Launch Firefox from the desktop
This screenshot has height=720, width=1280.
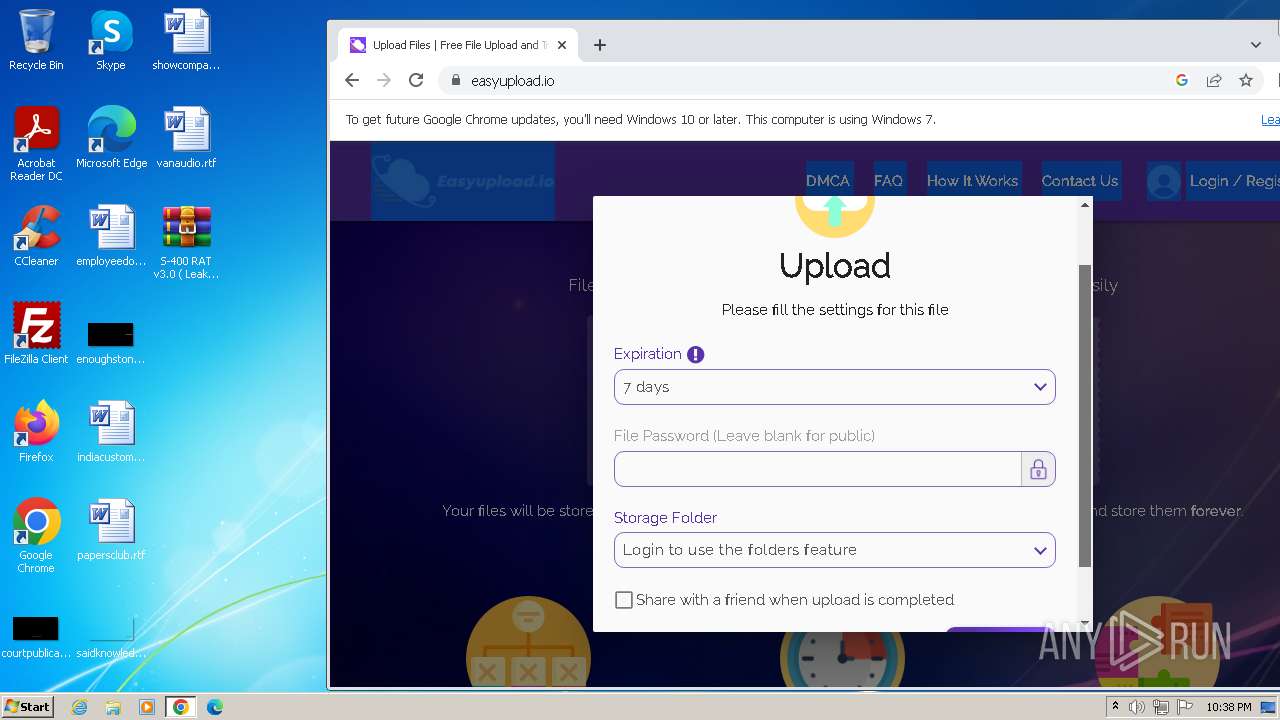[36, 432]
